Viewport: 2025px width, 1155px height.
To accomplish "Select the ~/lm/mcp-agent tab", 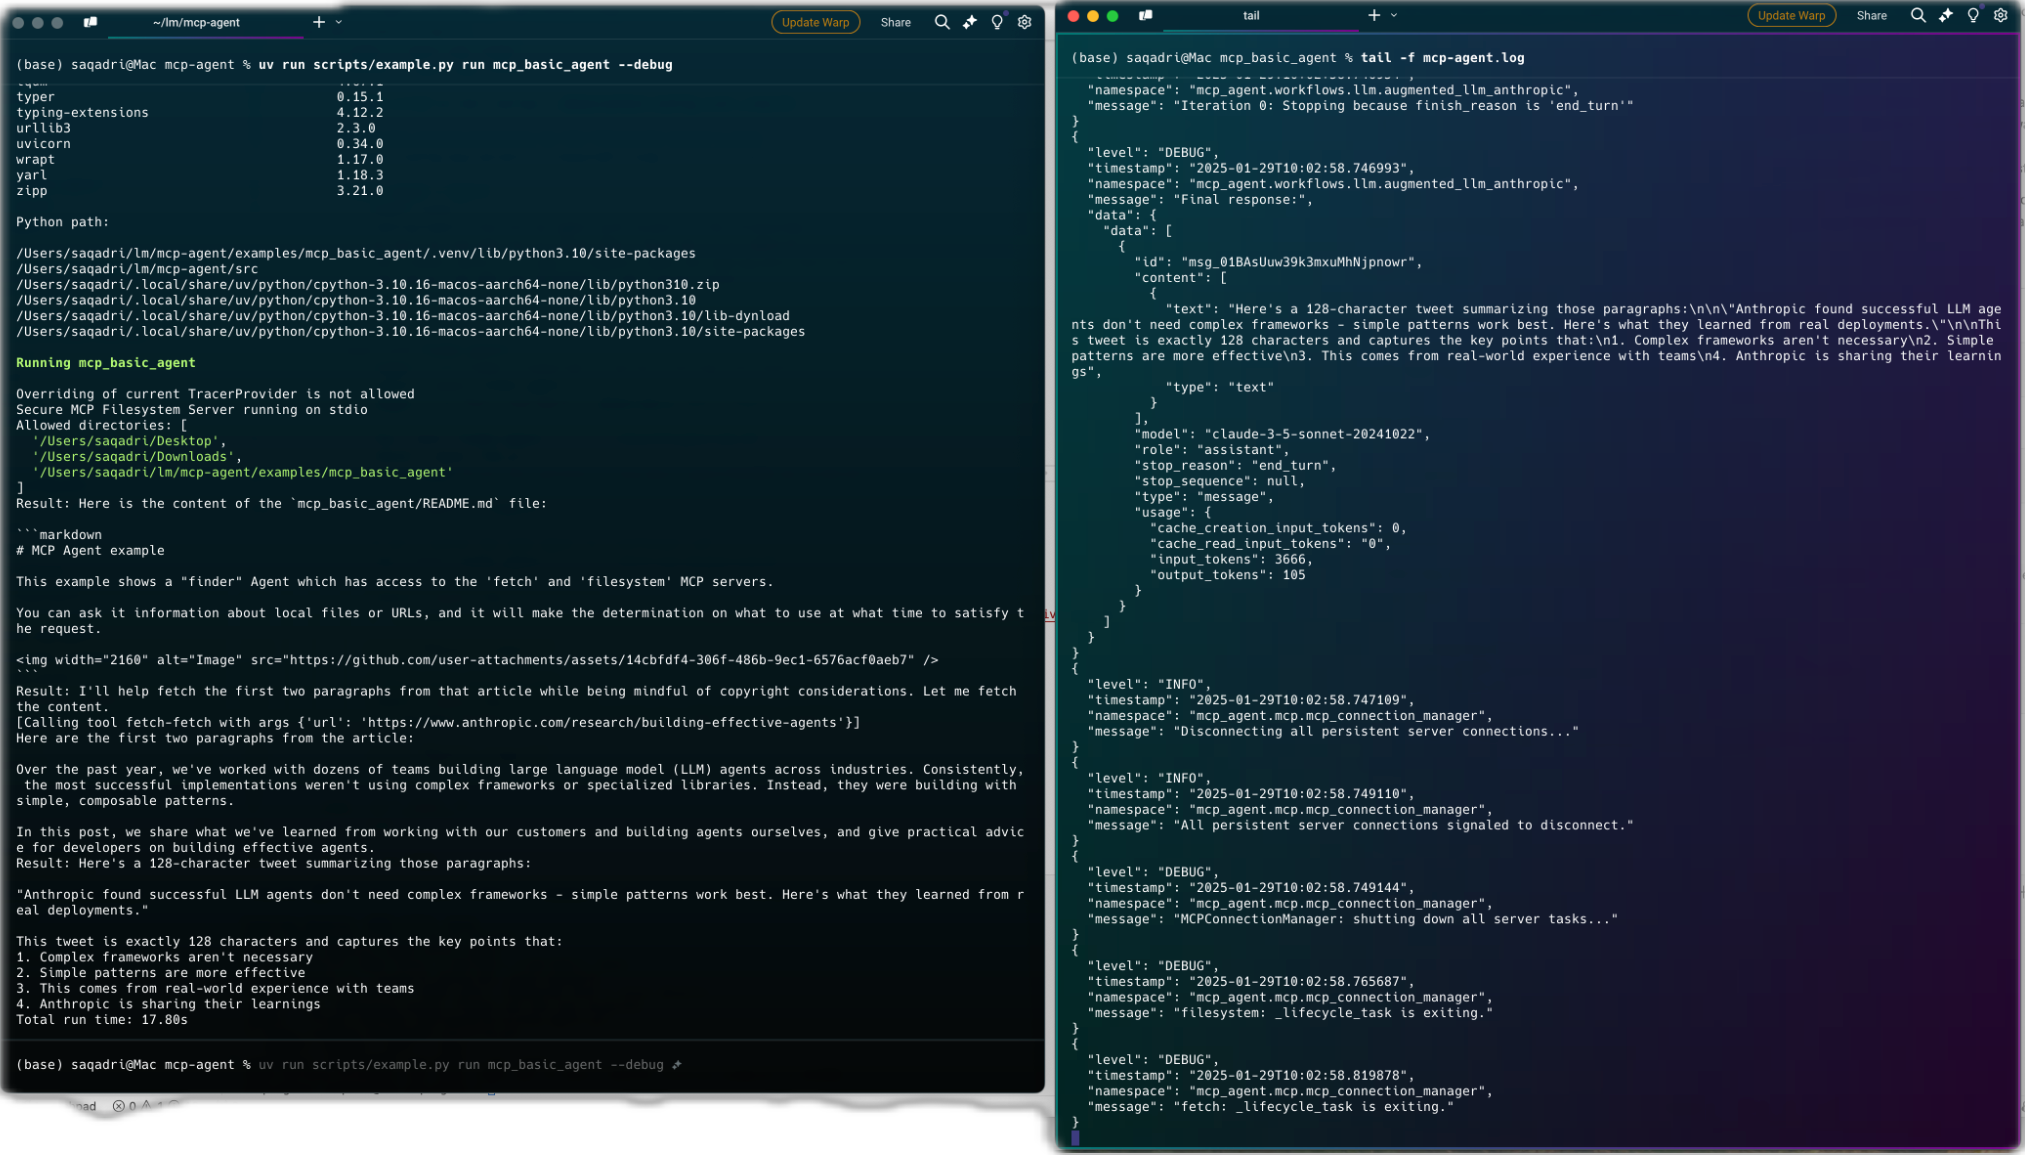I will (x=205, y=22).
